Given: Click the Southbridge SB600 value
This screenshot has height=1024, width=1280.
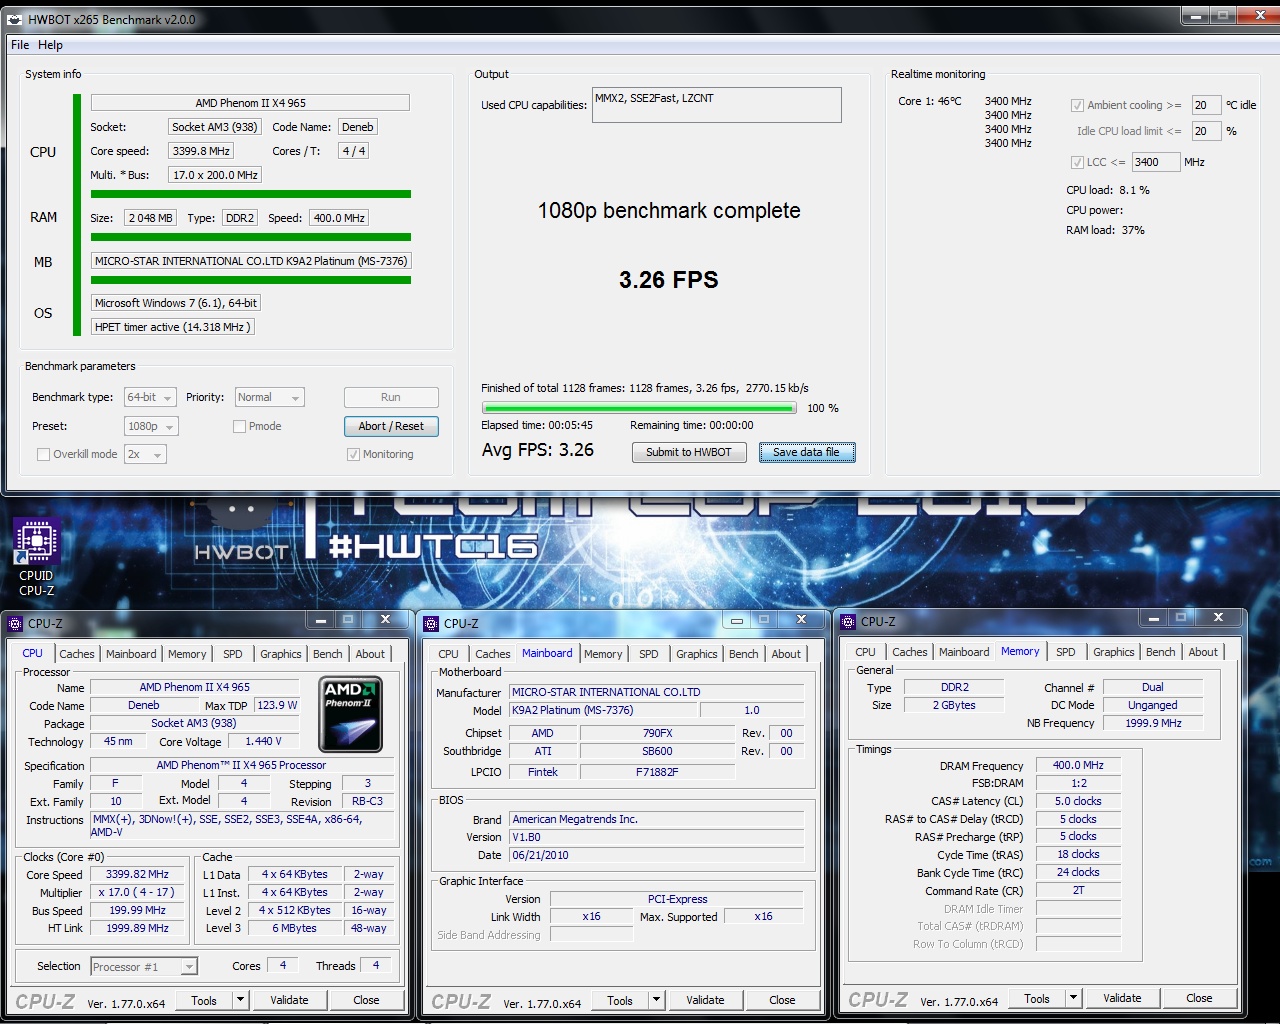Looking at the screenshot, I should [657, 751].
